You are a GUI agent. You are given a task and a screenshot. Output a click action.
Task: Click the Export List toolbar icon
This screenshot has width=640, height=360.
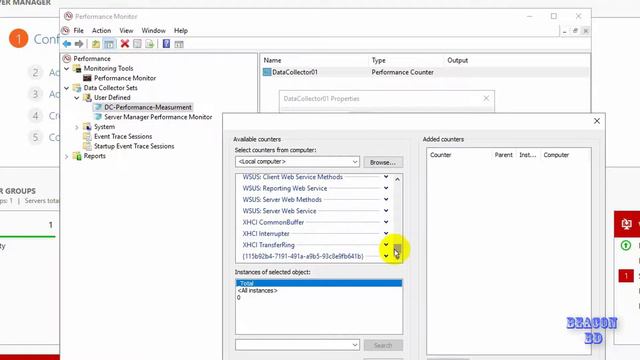[x=149, y=44]
